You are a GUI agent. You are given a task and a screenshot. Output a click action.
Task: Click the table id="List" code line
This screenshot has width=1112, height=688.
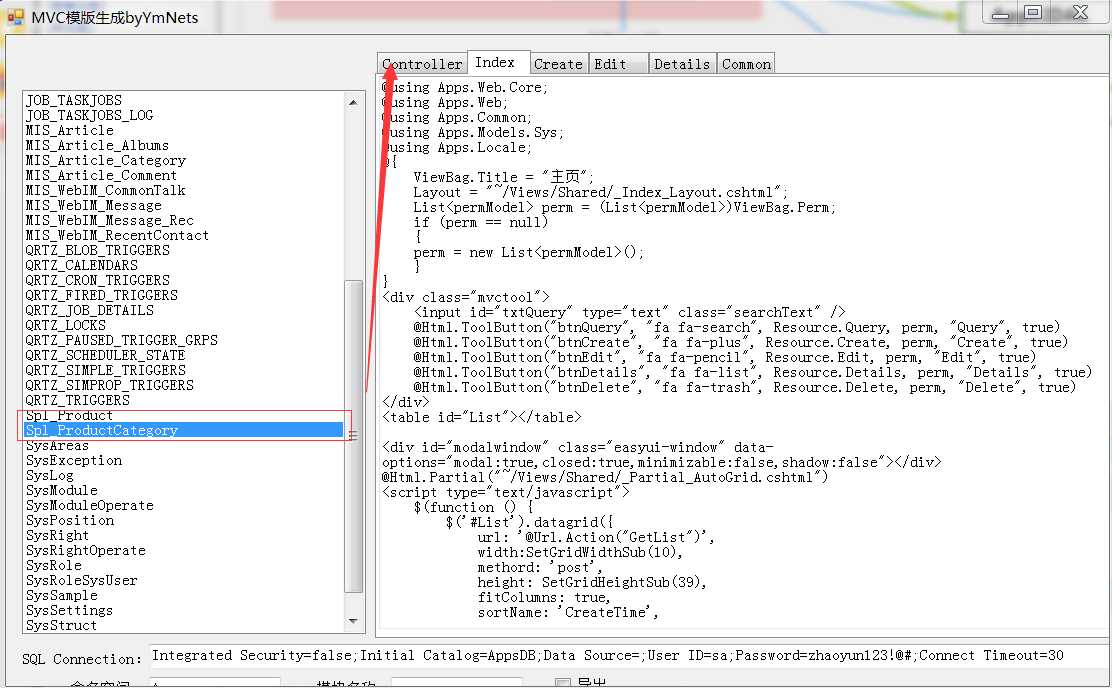click(482, 417)
